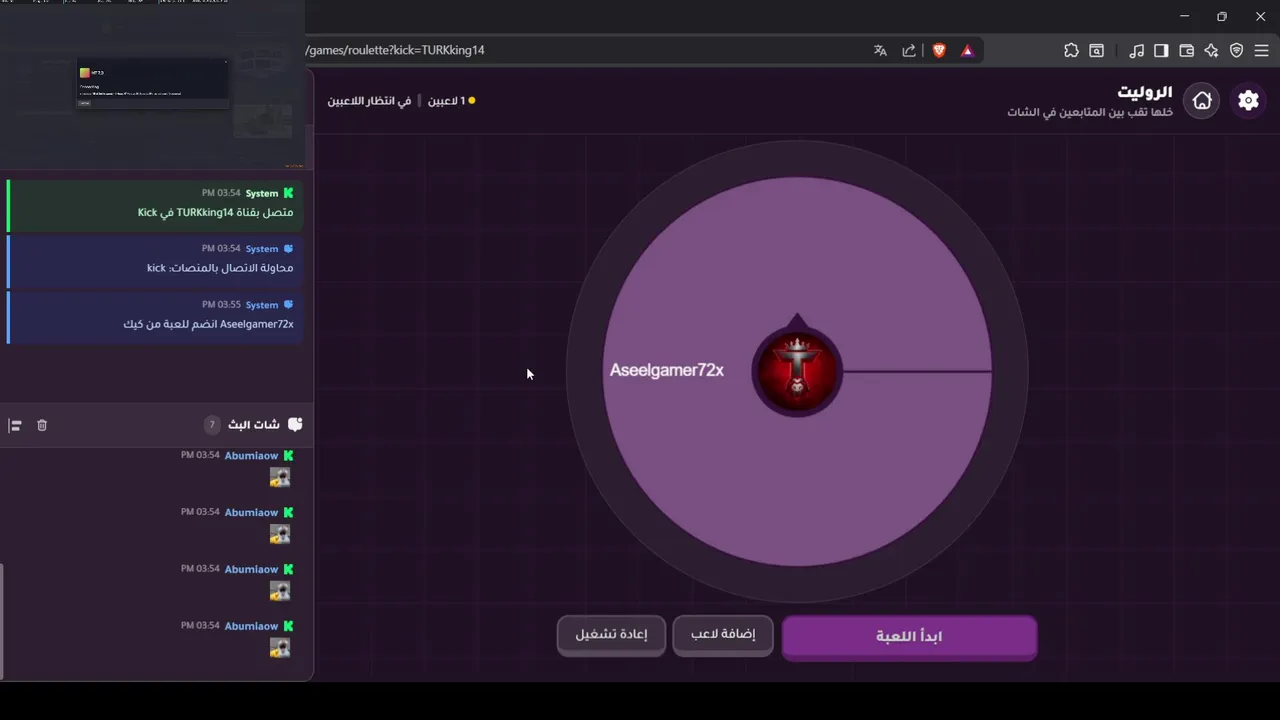Click the chat panel scrollbar
The width and height of the screenshot is (1280, 720).
click(2, 620)
